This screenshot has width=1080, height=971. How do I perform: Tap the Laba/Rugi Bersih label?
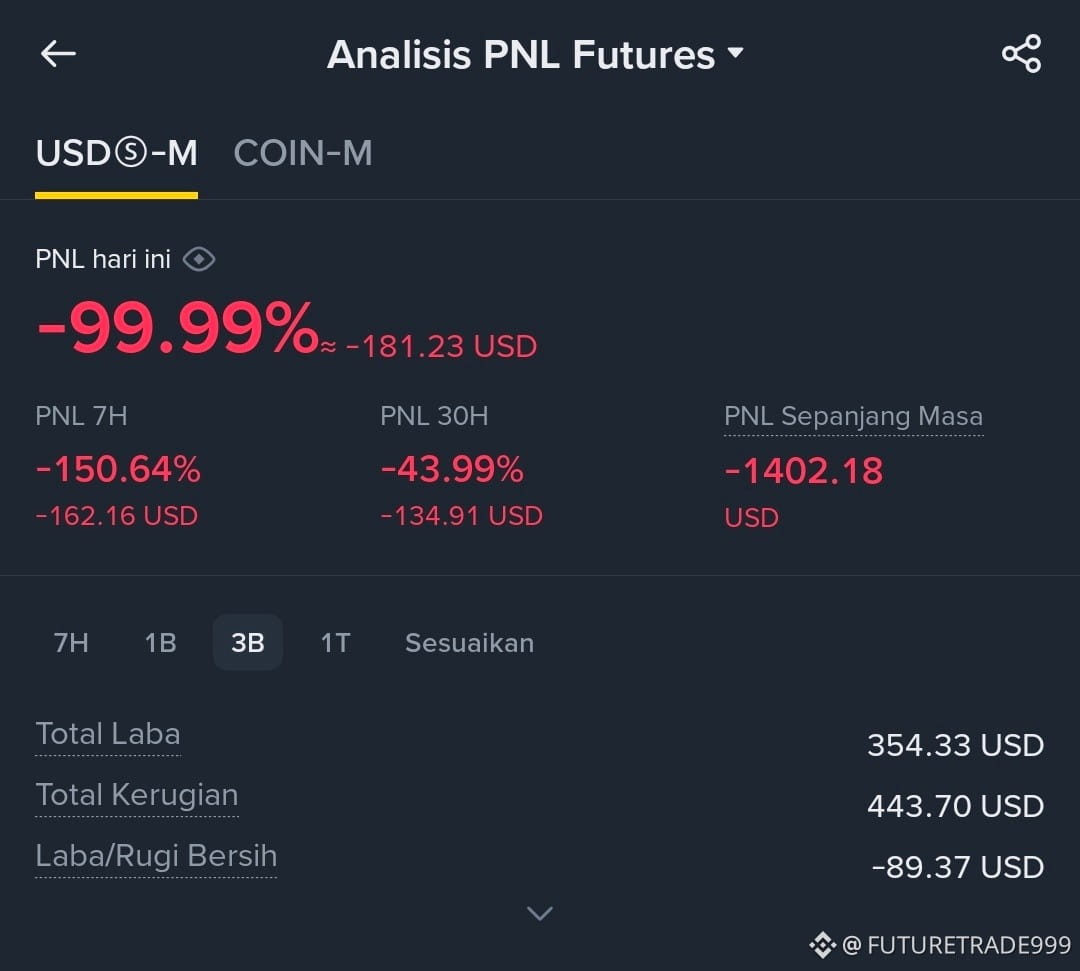156,856
